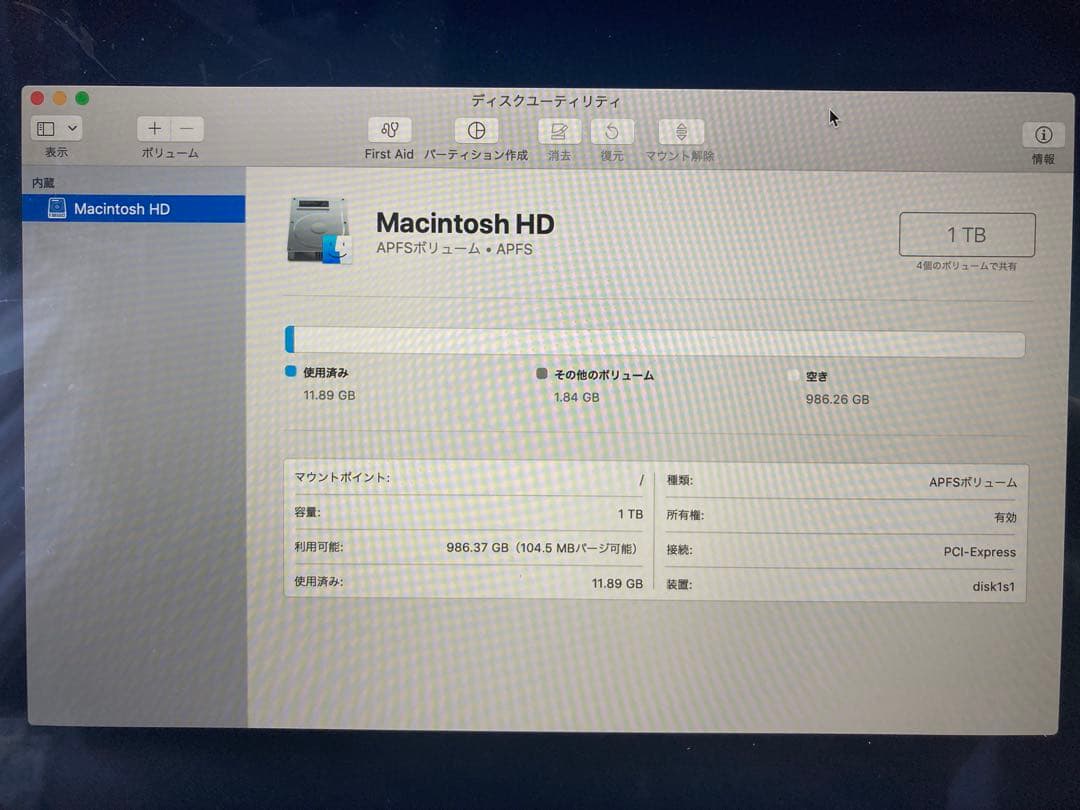Select the マウントポイント value field
Viewport: 1080px width, 810px height.
[x=640, y=479]
